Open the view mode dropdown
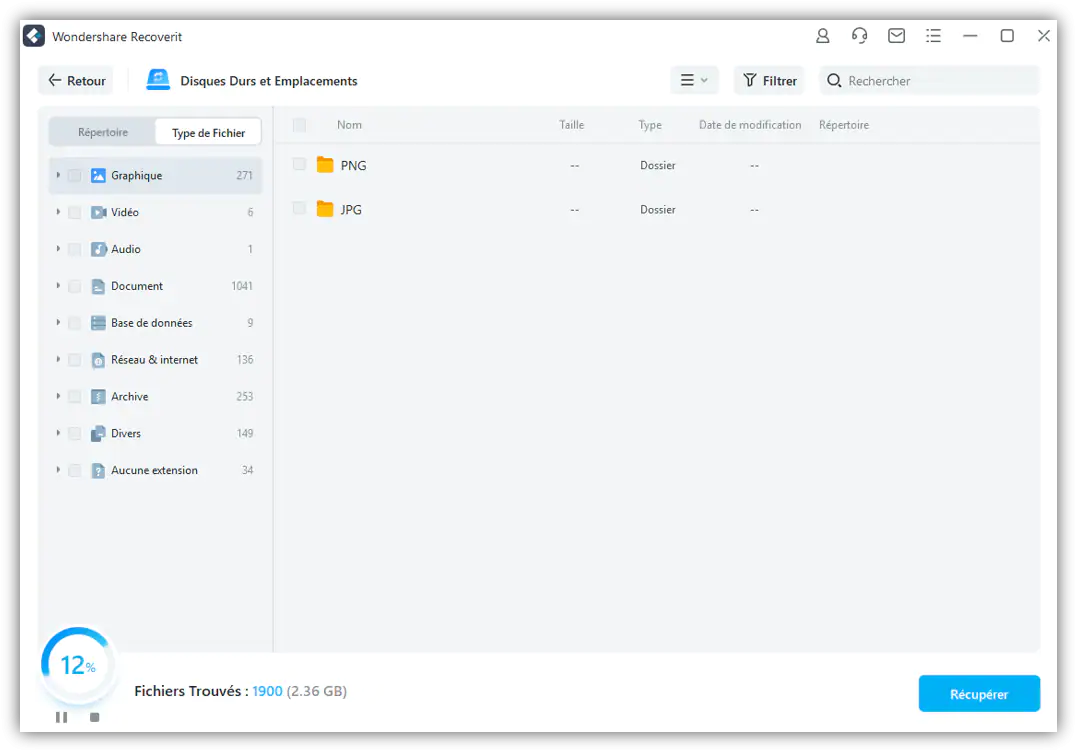The image size is (1077, 752). tap(694, 80)
